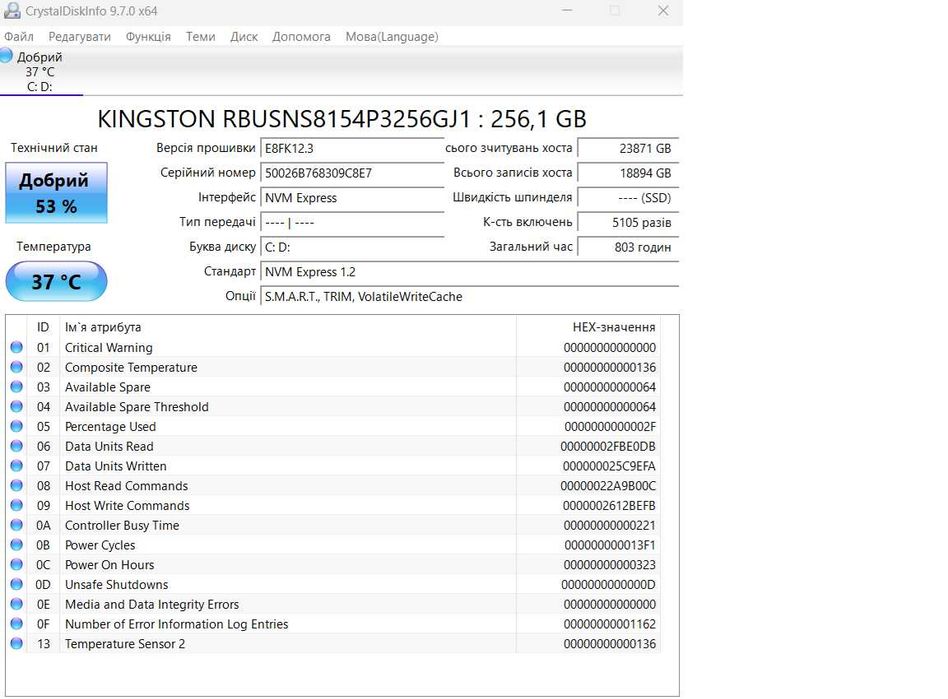Screen dimensions: 948x699
Task: Click the serial number field 50026B768309C8E7
Action: click(x=352, y=174)
